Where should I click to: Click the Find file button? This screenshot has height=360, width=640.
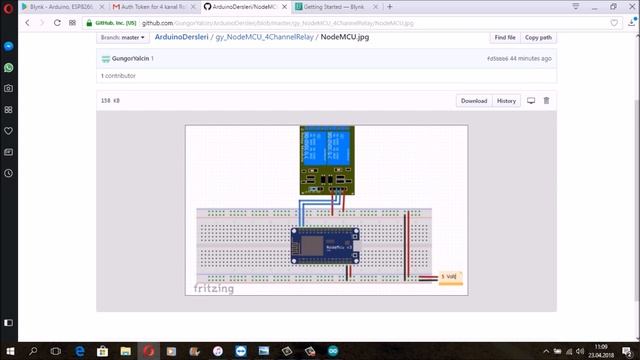(x=504, y=37)
